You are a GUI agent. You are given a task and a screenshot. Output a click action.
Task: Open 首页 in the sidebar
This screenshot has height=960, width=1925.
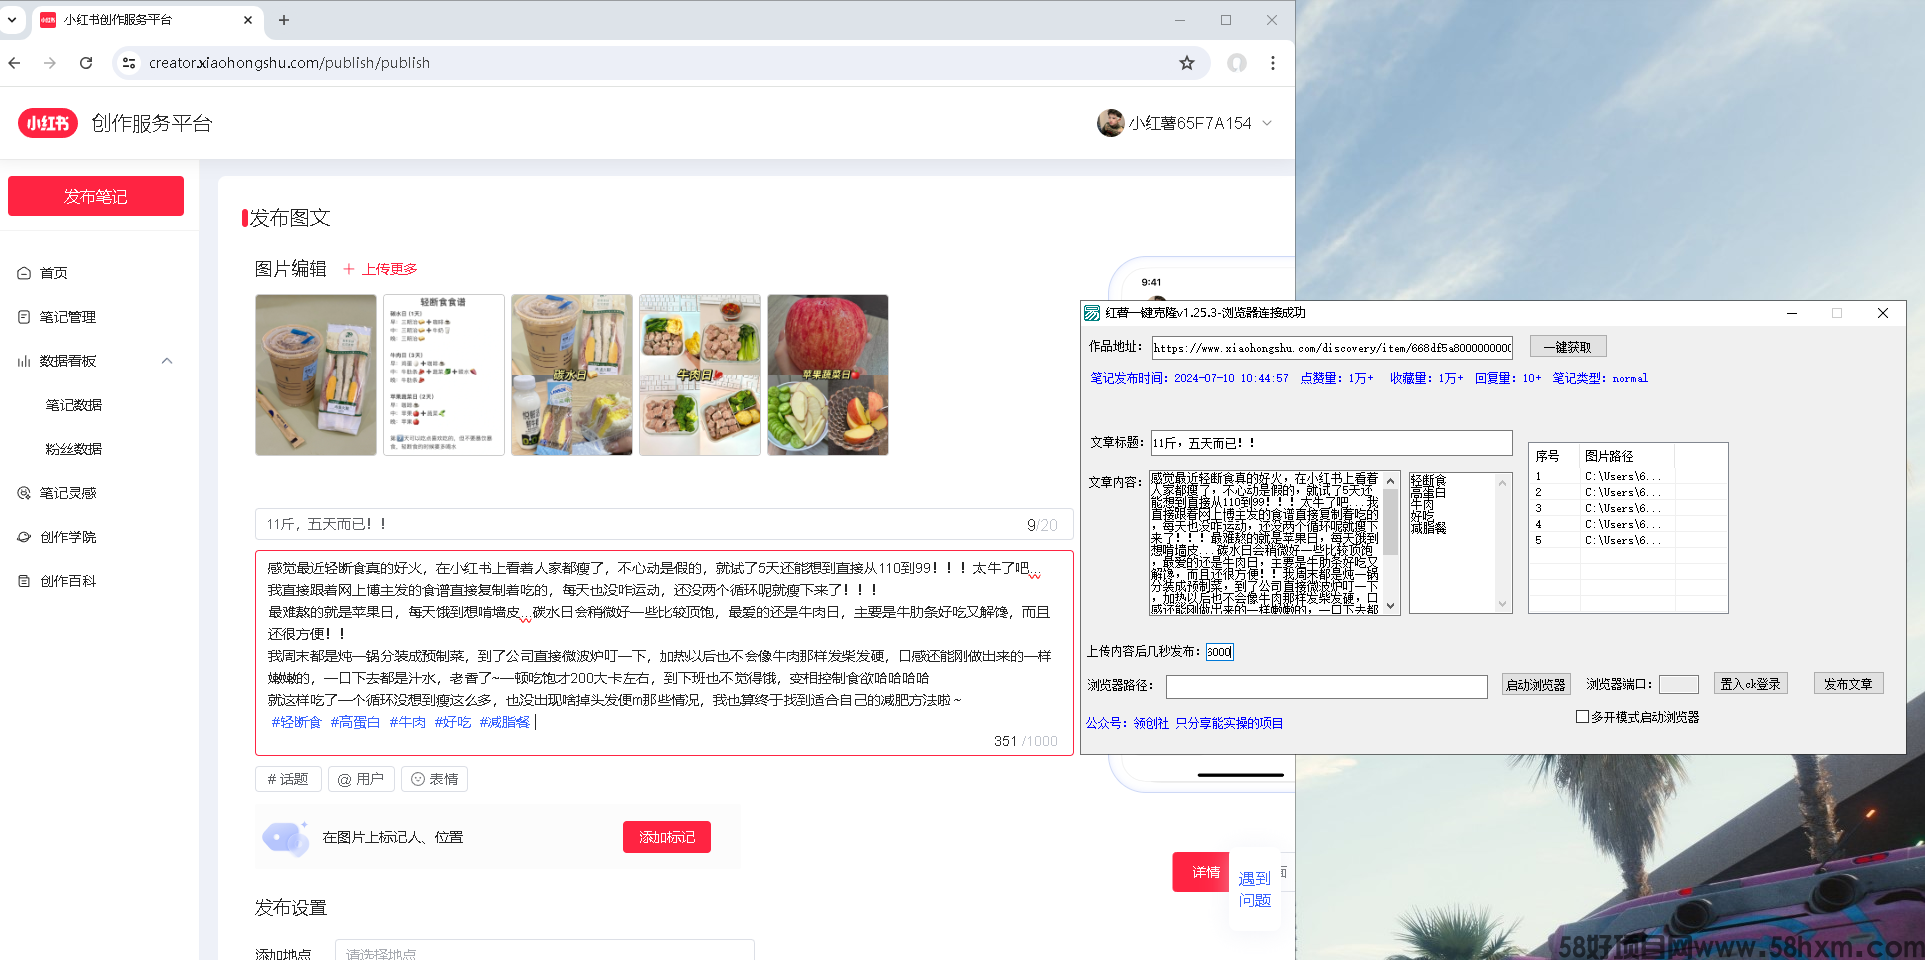pyautogui.click(x=54, y=273)
